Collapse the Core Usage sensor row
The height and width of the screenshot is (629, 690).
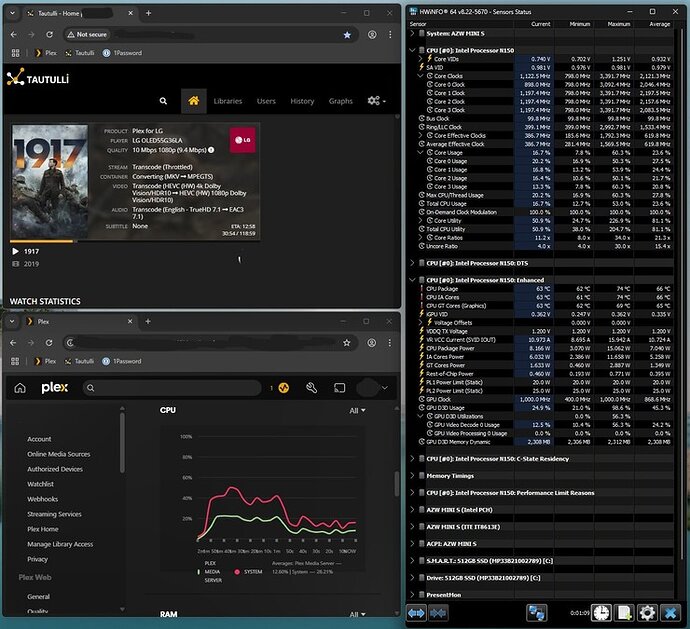coord(420,153)
